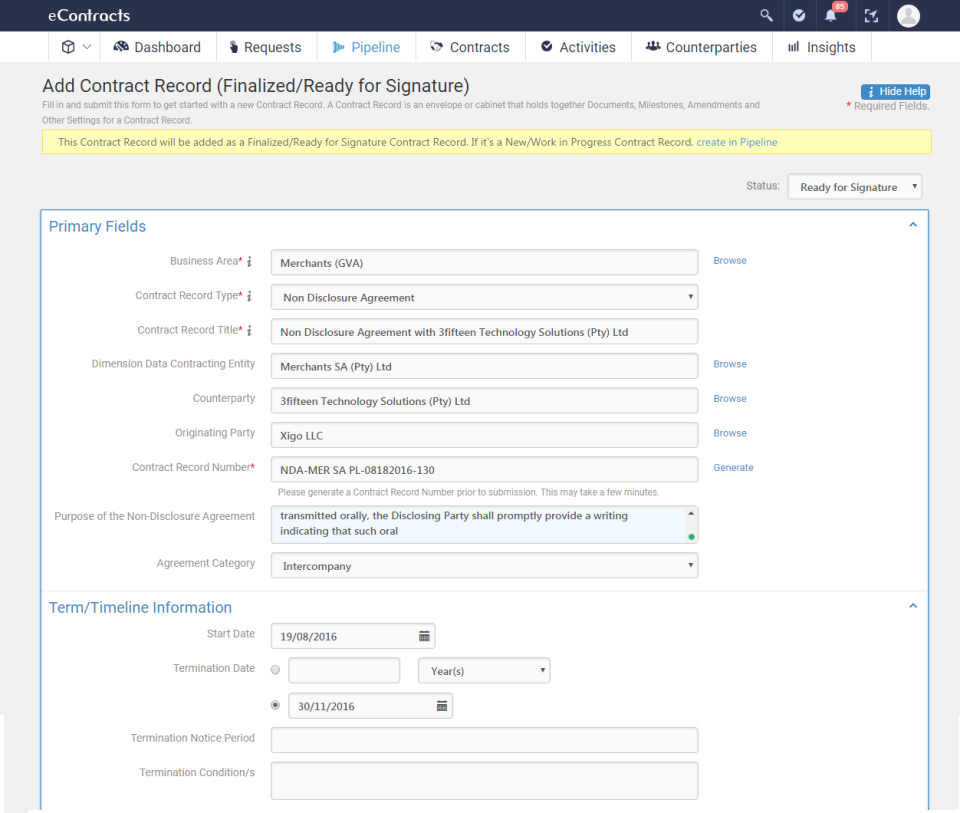
Task: Click the checkmark status icon in top bar
Action: (798, 15)
